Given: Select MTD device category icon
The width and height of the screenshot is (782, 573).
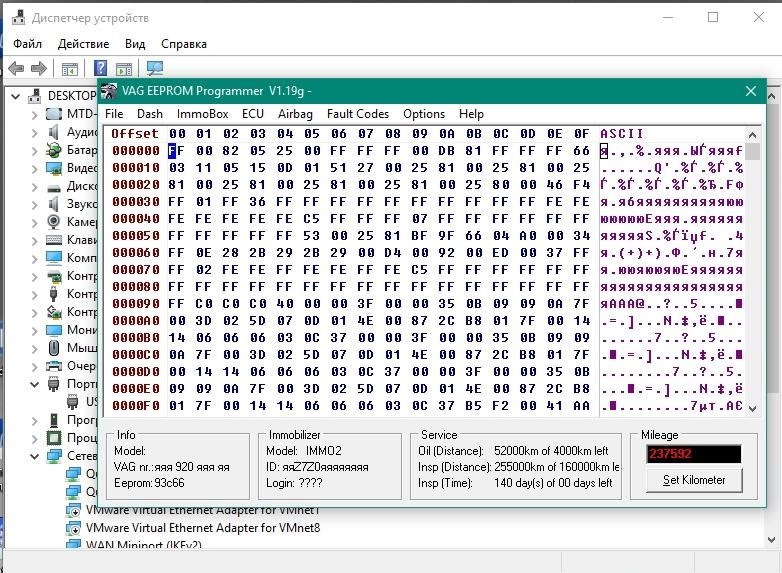Looking at the screenshot, I should point(54,114).
